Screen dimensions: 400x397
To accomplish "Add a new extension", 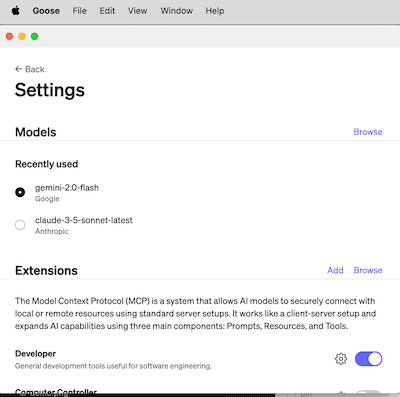I will pos(335,270).
